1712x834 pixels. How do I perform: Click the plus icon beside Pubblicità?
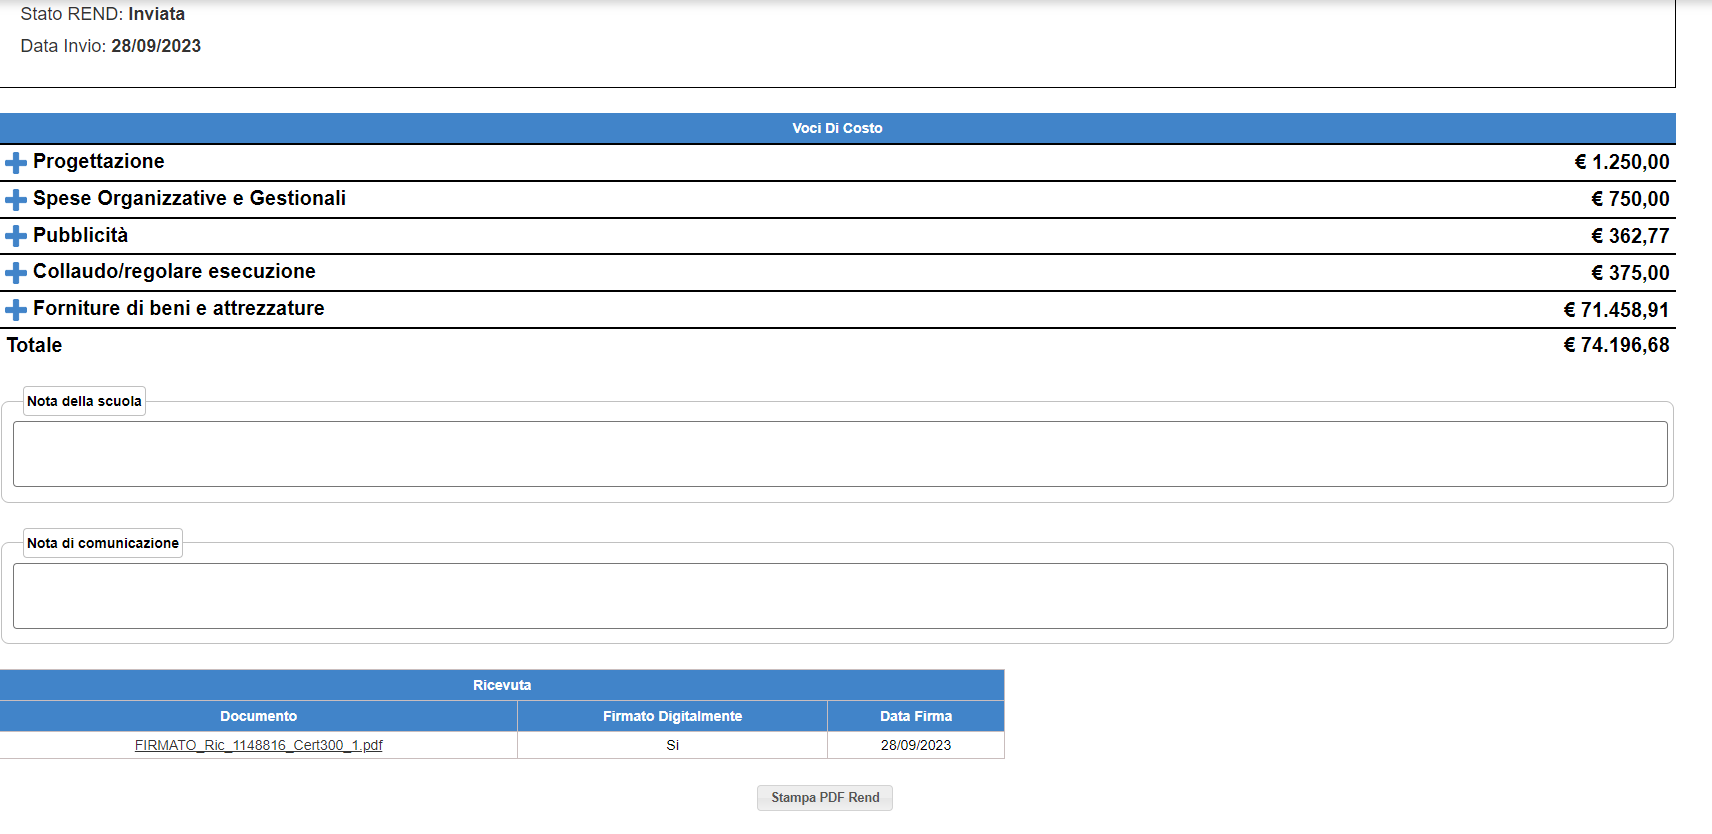point(16,236)
